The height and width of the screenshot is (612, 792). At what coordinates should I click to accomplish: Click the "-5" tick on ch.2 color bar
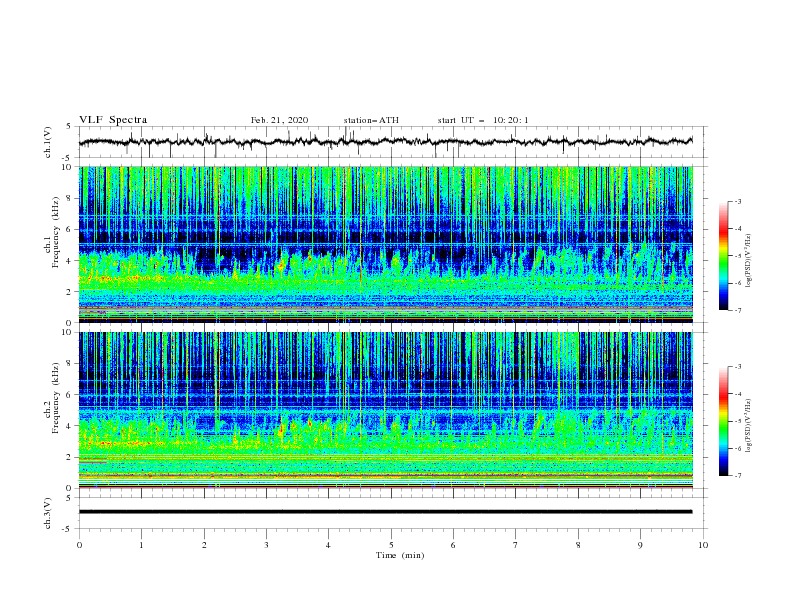[737, 421]
